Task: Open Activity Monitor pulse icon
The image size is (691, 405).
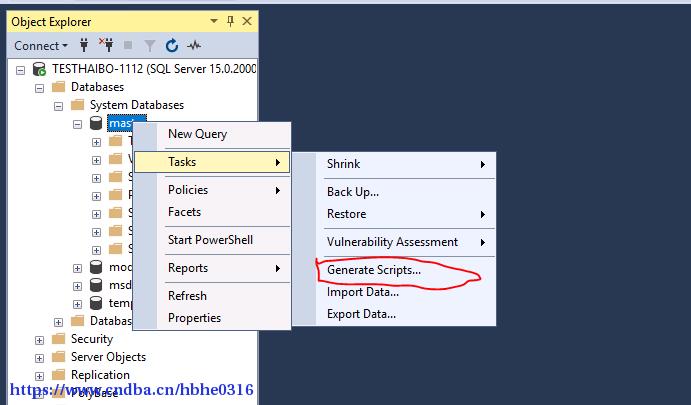Action: pos(194,45)
